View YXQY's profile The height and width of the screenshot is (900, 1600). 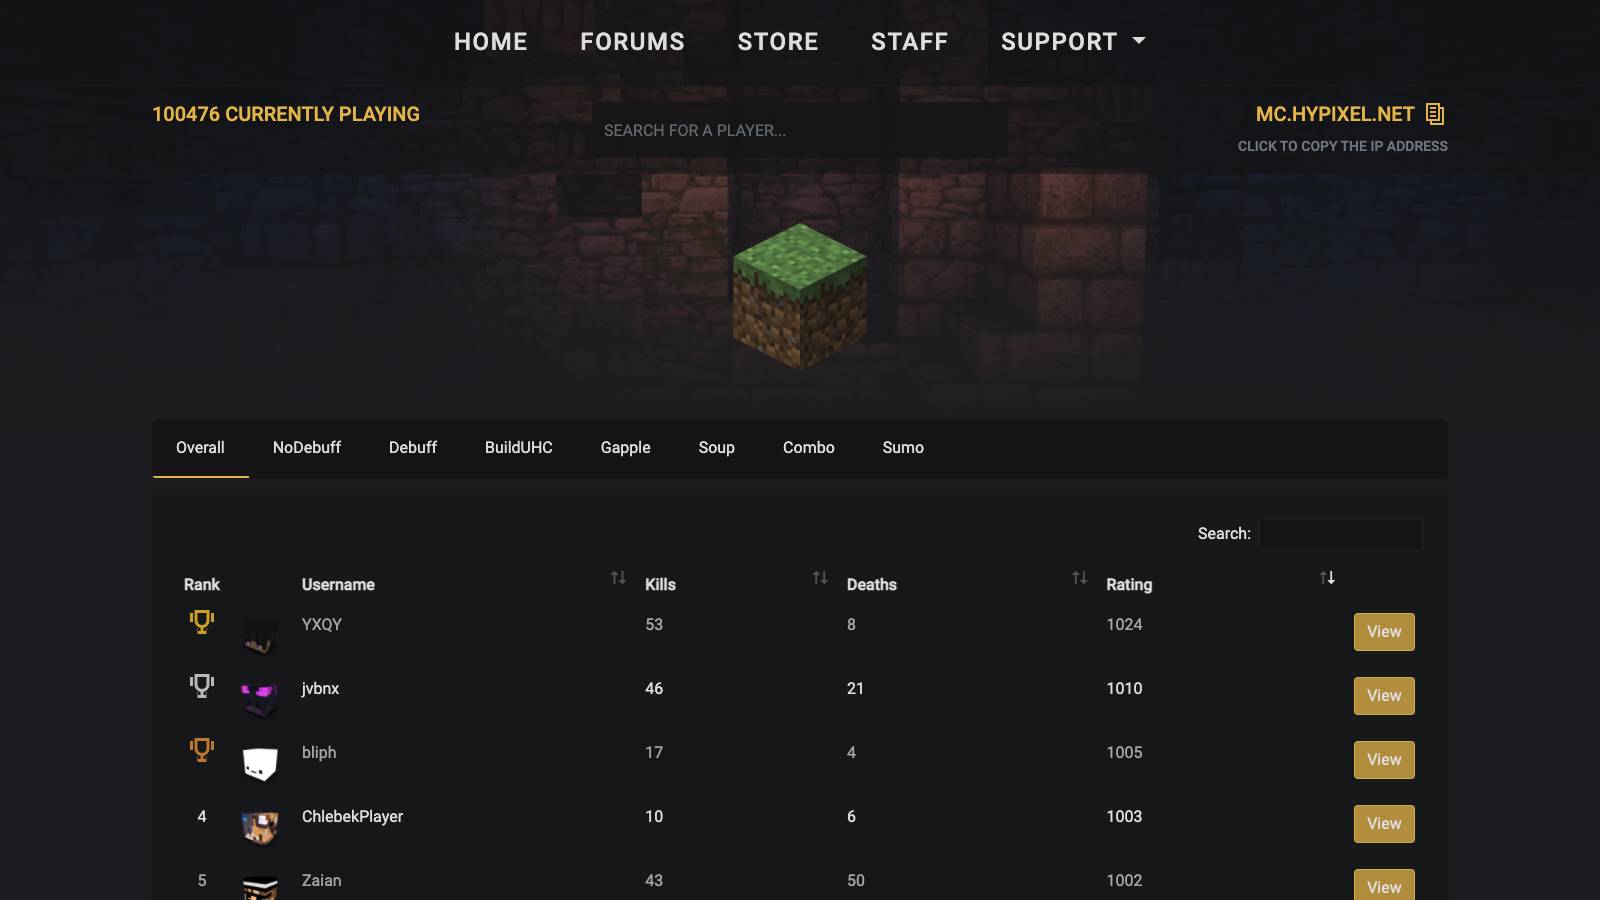click(1384, 632)
